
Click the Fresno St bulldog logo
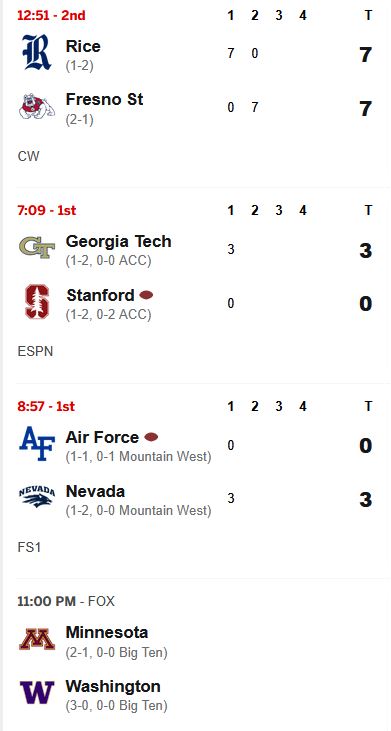pos(37,106)
